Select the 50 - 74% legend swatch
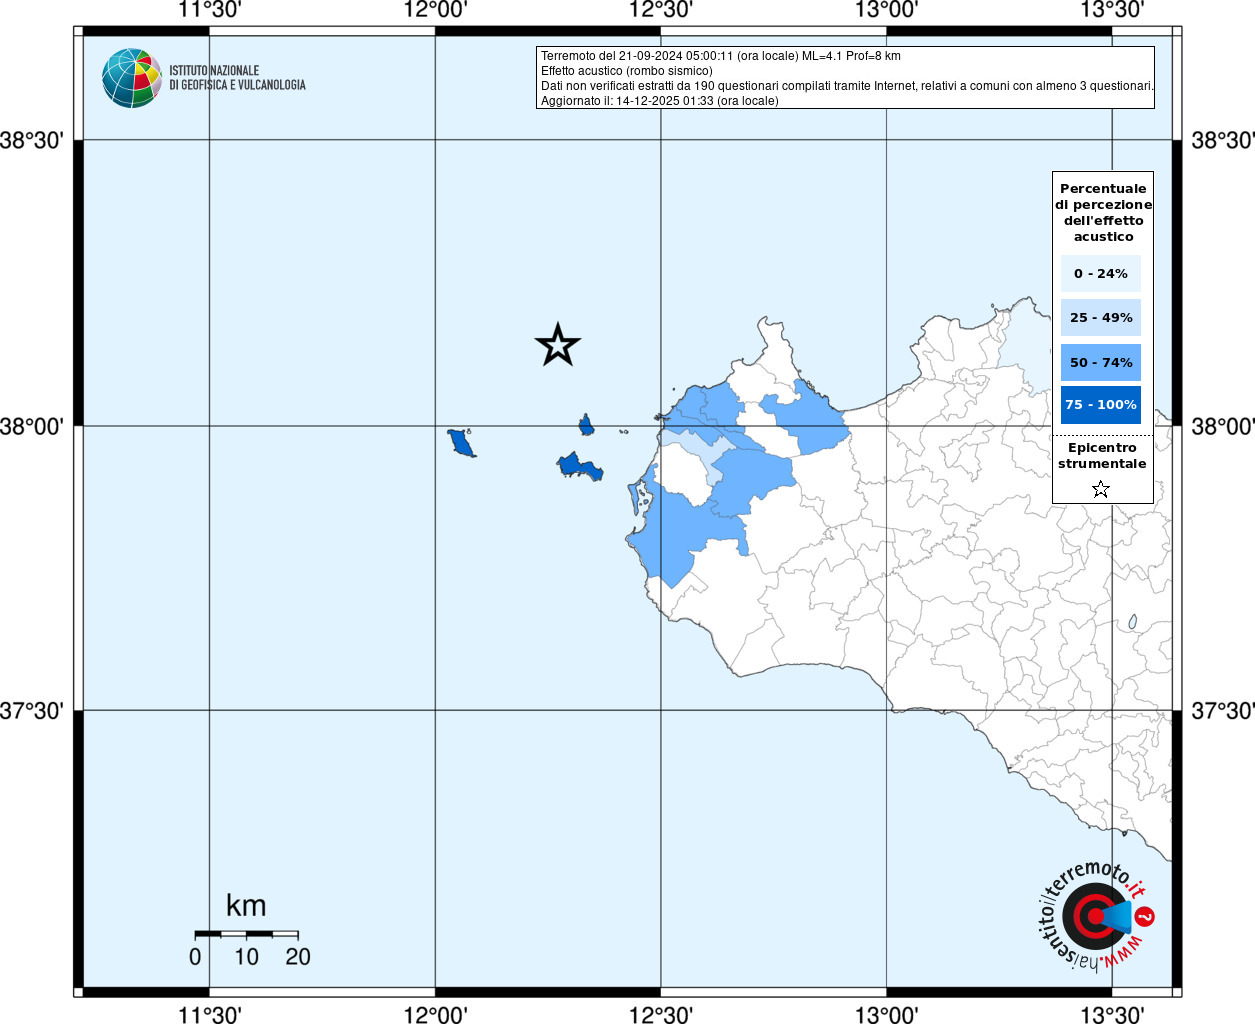The height and width of the screenshot is (1024, 1255). pos(1101,362)
